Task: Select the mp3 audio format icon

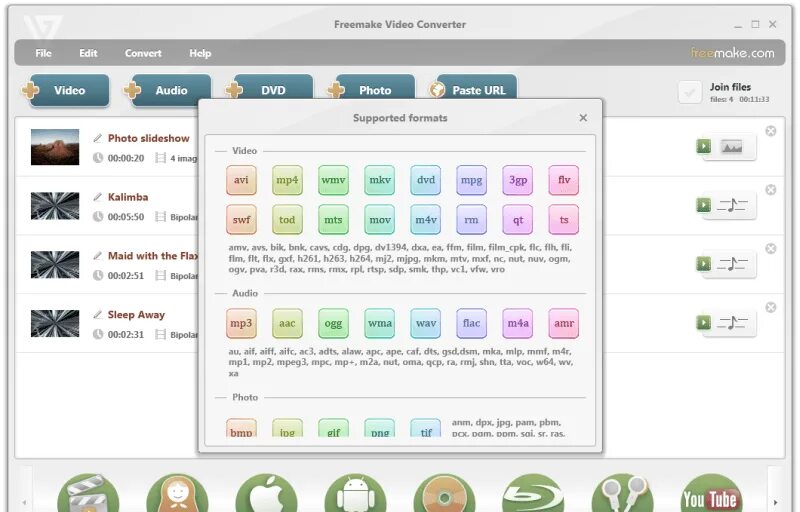Action: pos(241,323)
